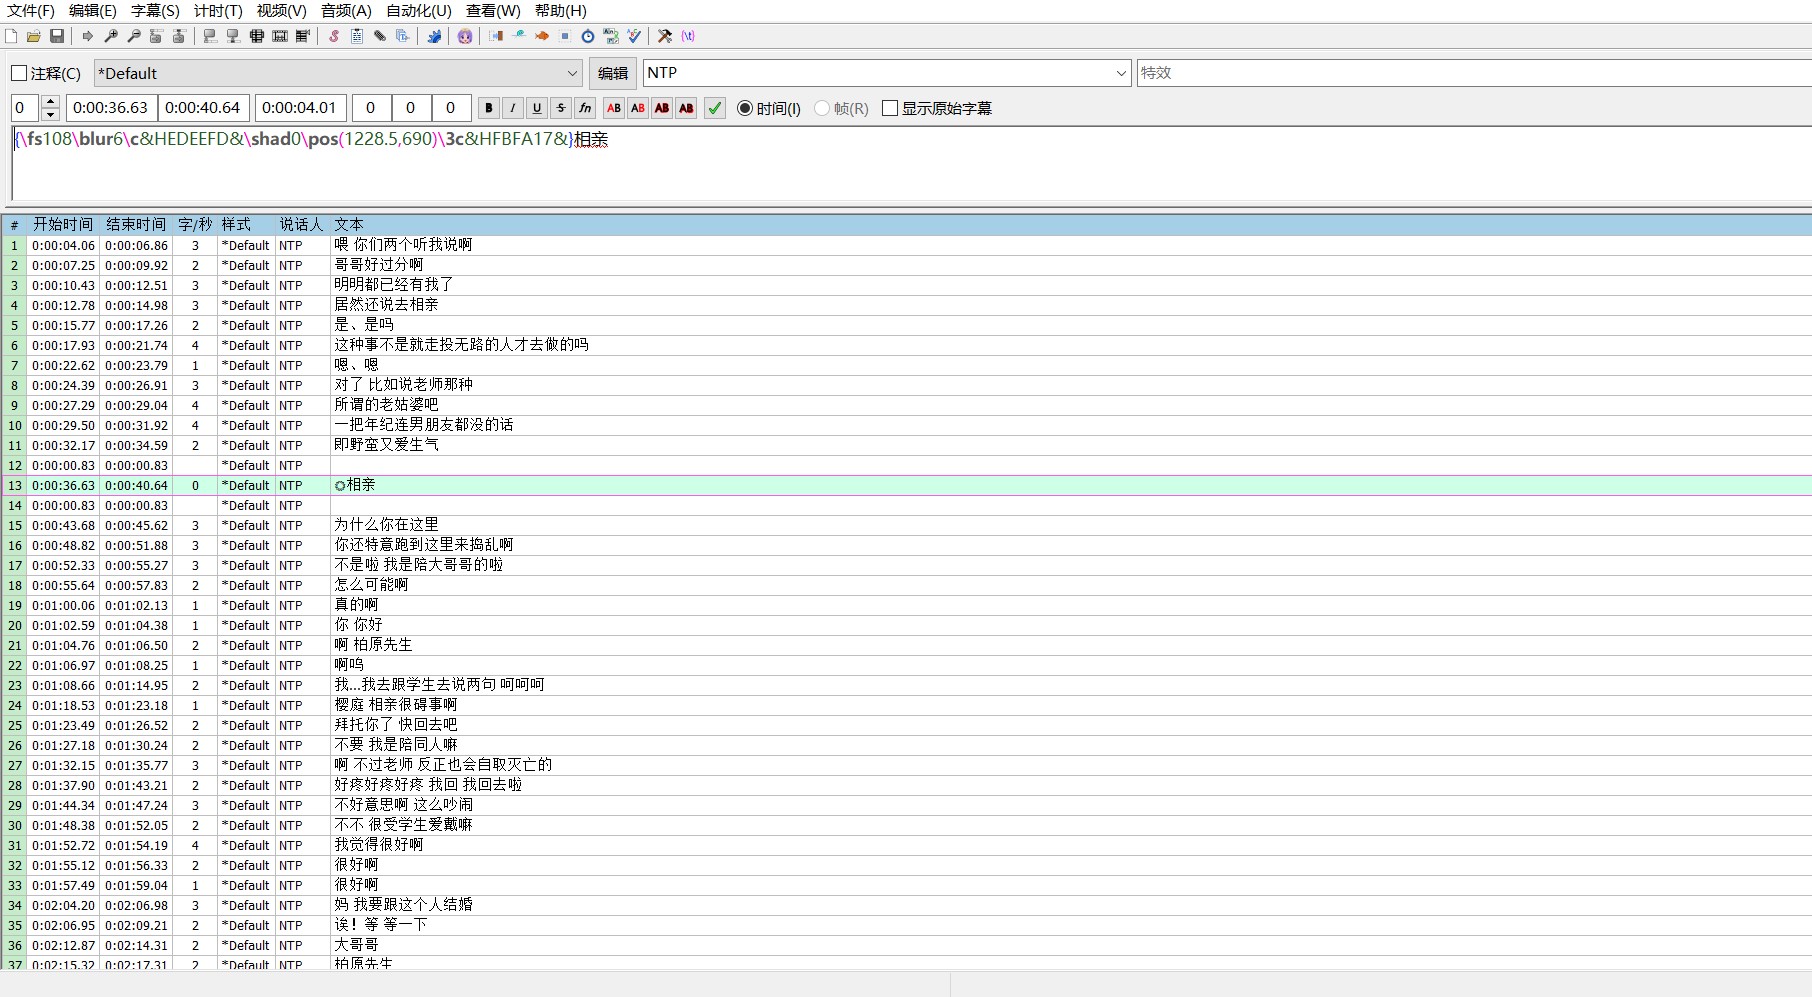Open the Styling Assistant icon
Image resolution: width=1812 pixels, height=997 pixels.
pyautogui.click(x=519, y=36)
